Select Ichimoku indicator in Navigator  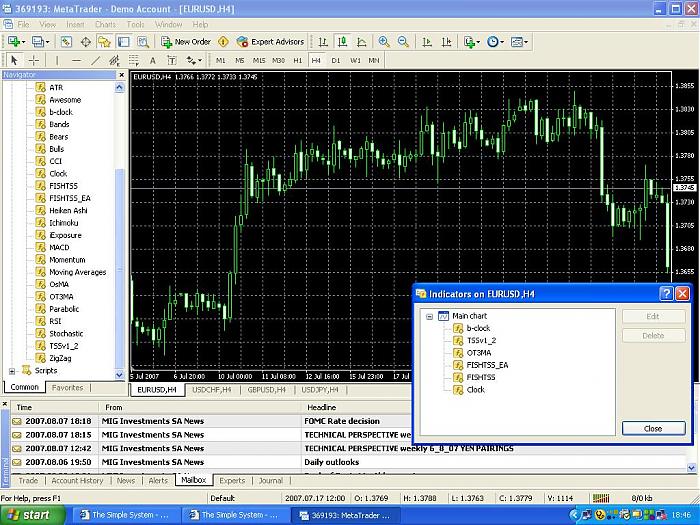click(x=63, y=223)
